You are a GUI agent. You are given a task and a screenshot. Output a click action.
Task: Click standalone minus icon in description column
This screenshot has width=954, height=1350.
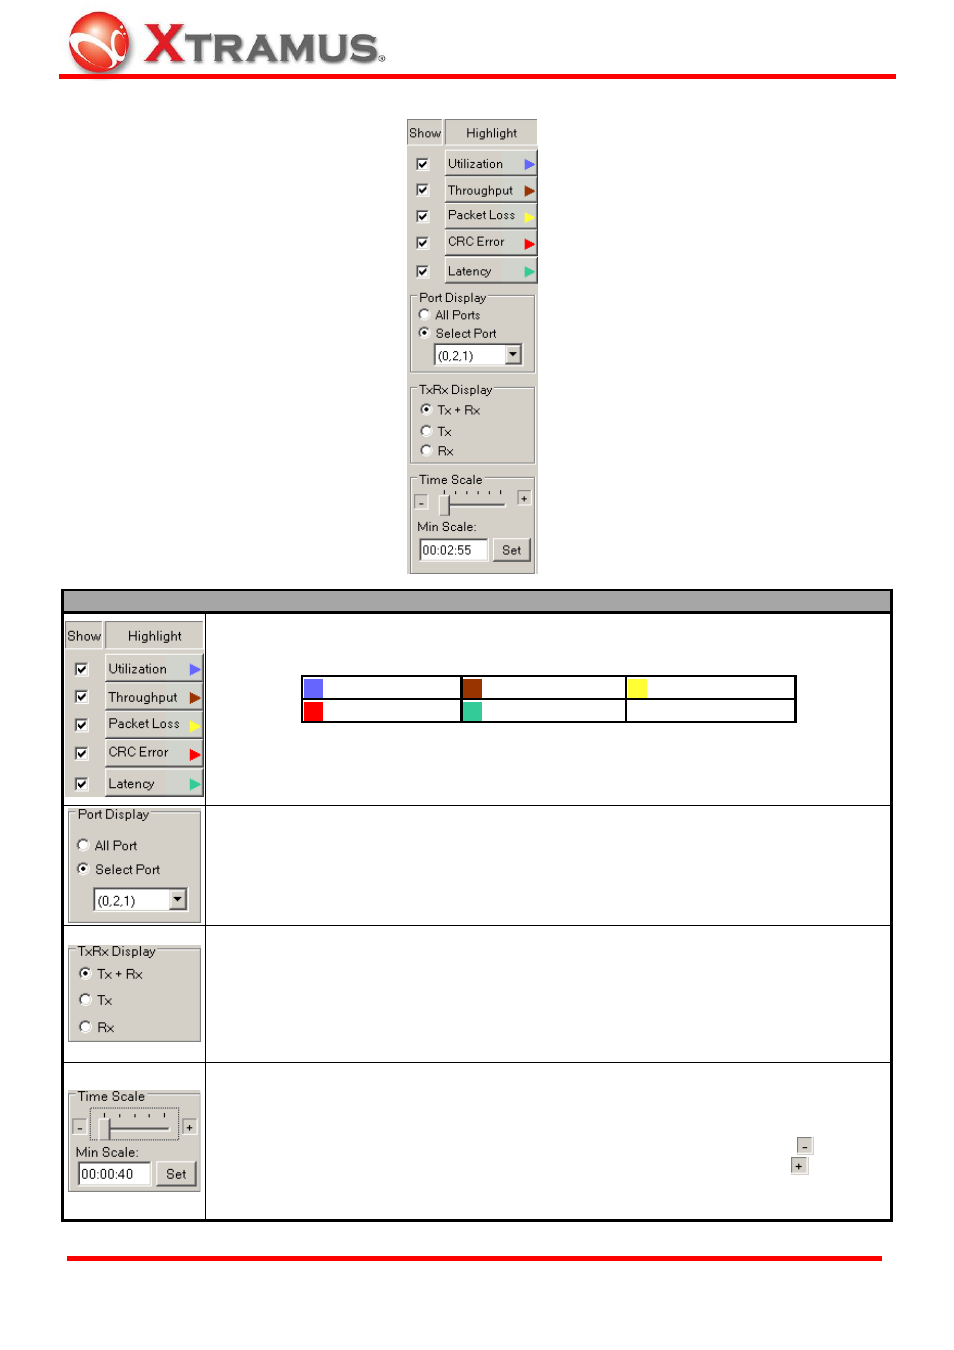pos(805,1146)
